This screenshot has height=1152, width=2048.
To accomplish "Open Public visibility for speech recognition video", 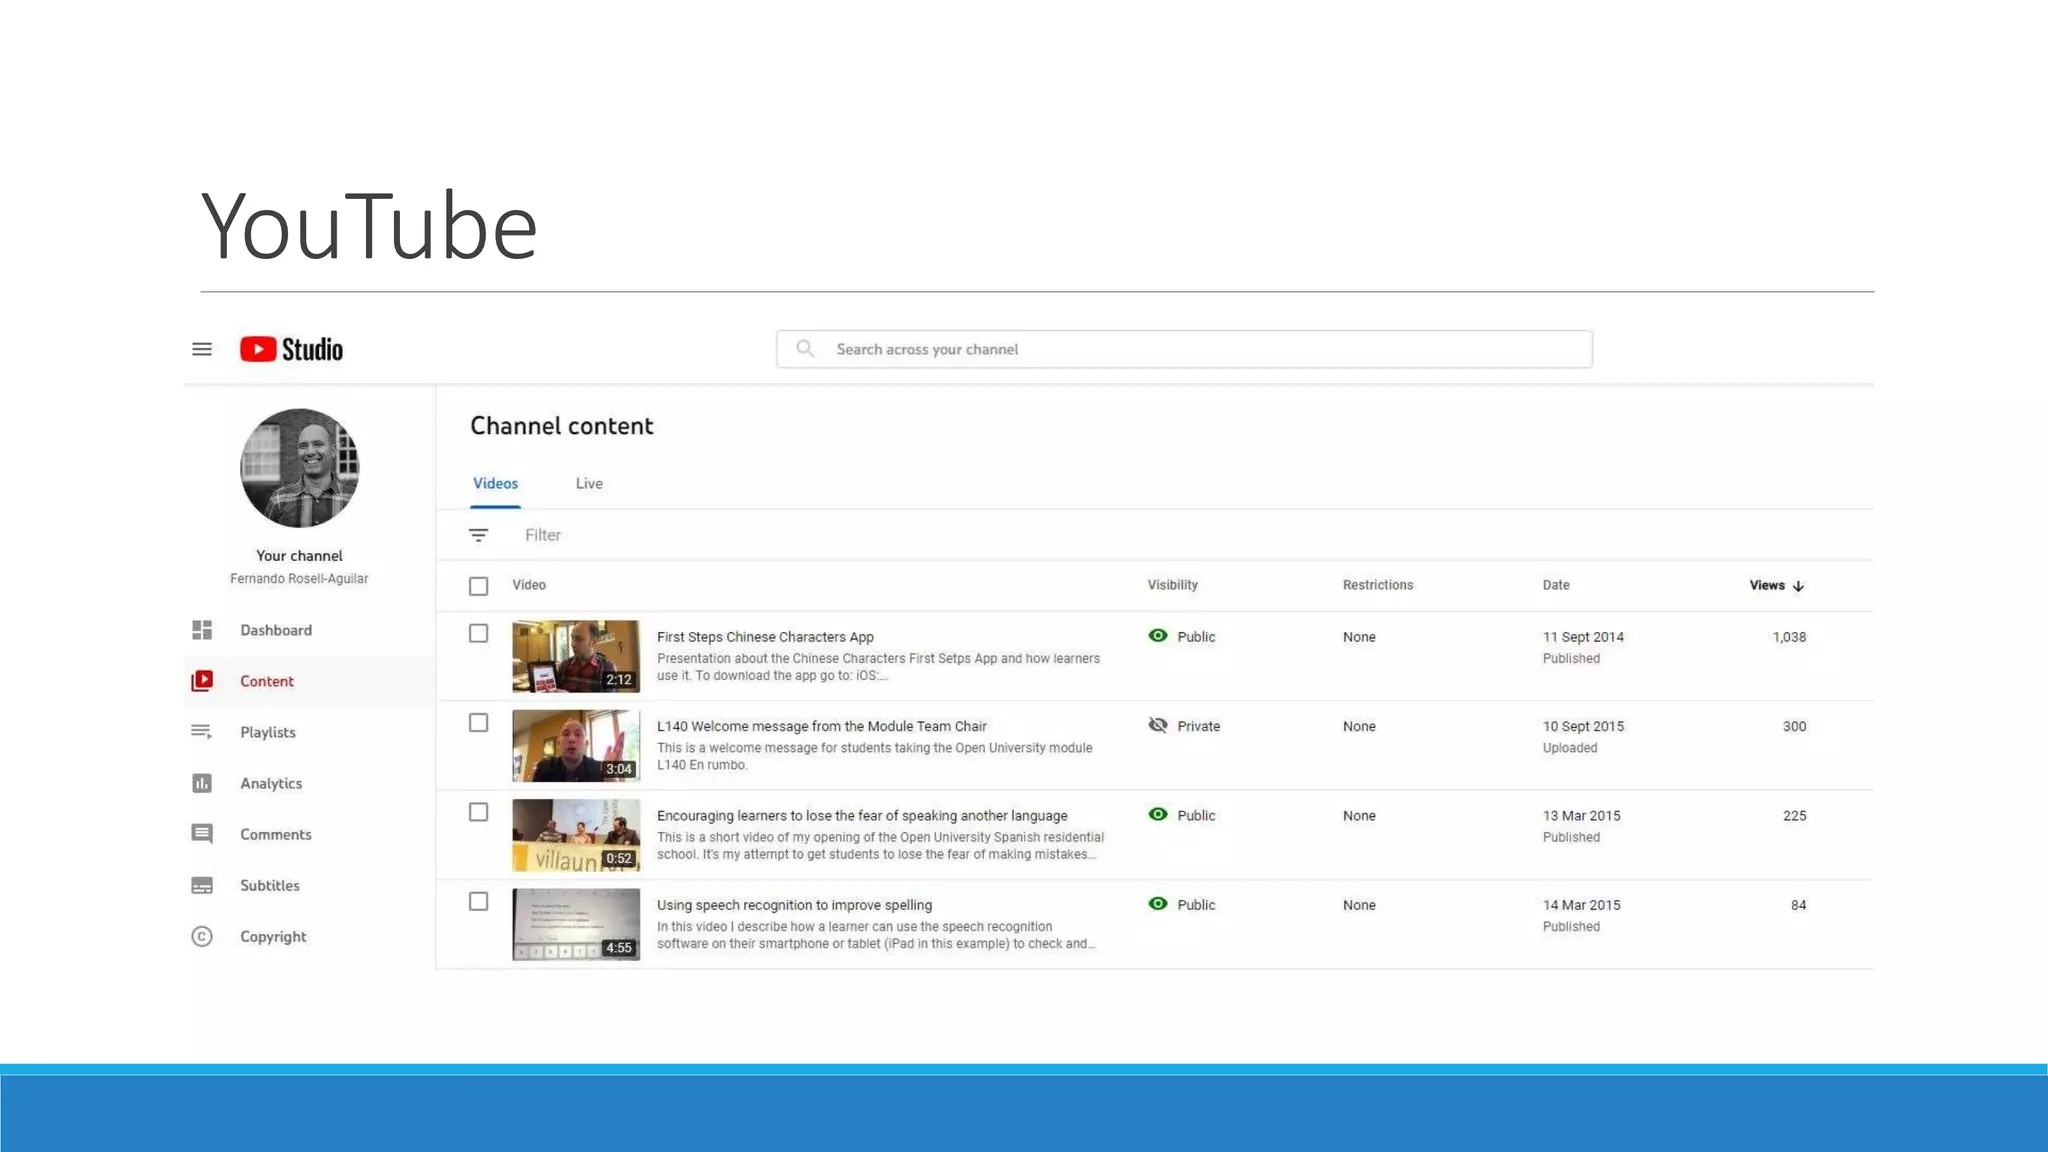I will 1182,904.
